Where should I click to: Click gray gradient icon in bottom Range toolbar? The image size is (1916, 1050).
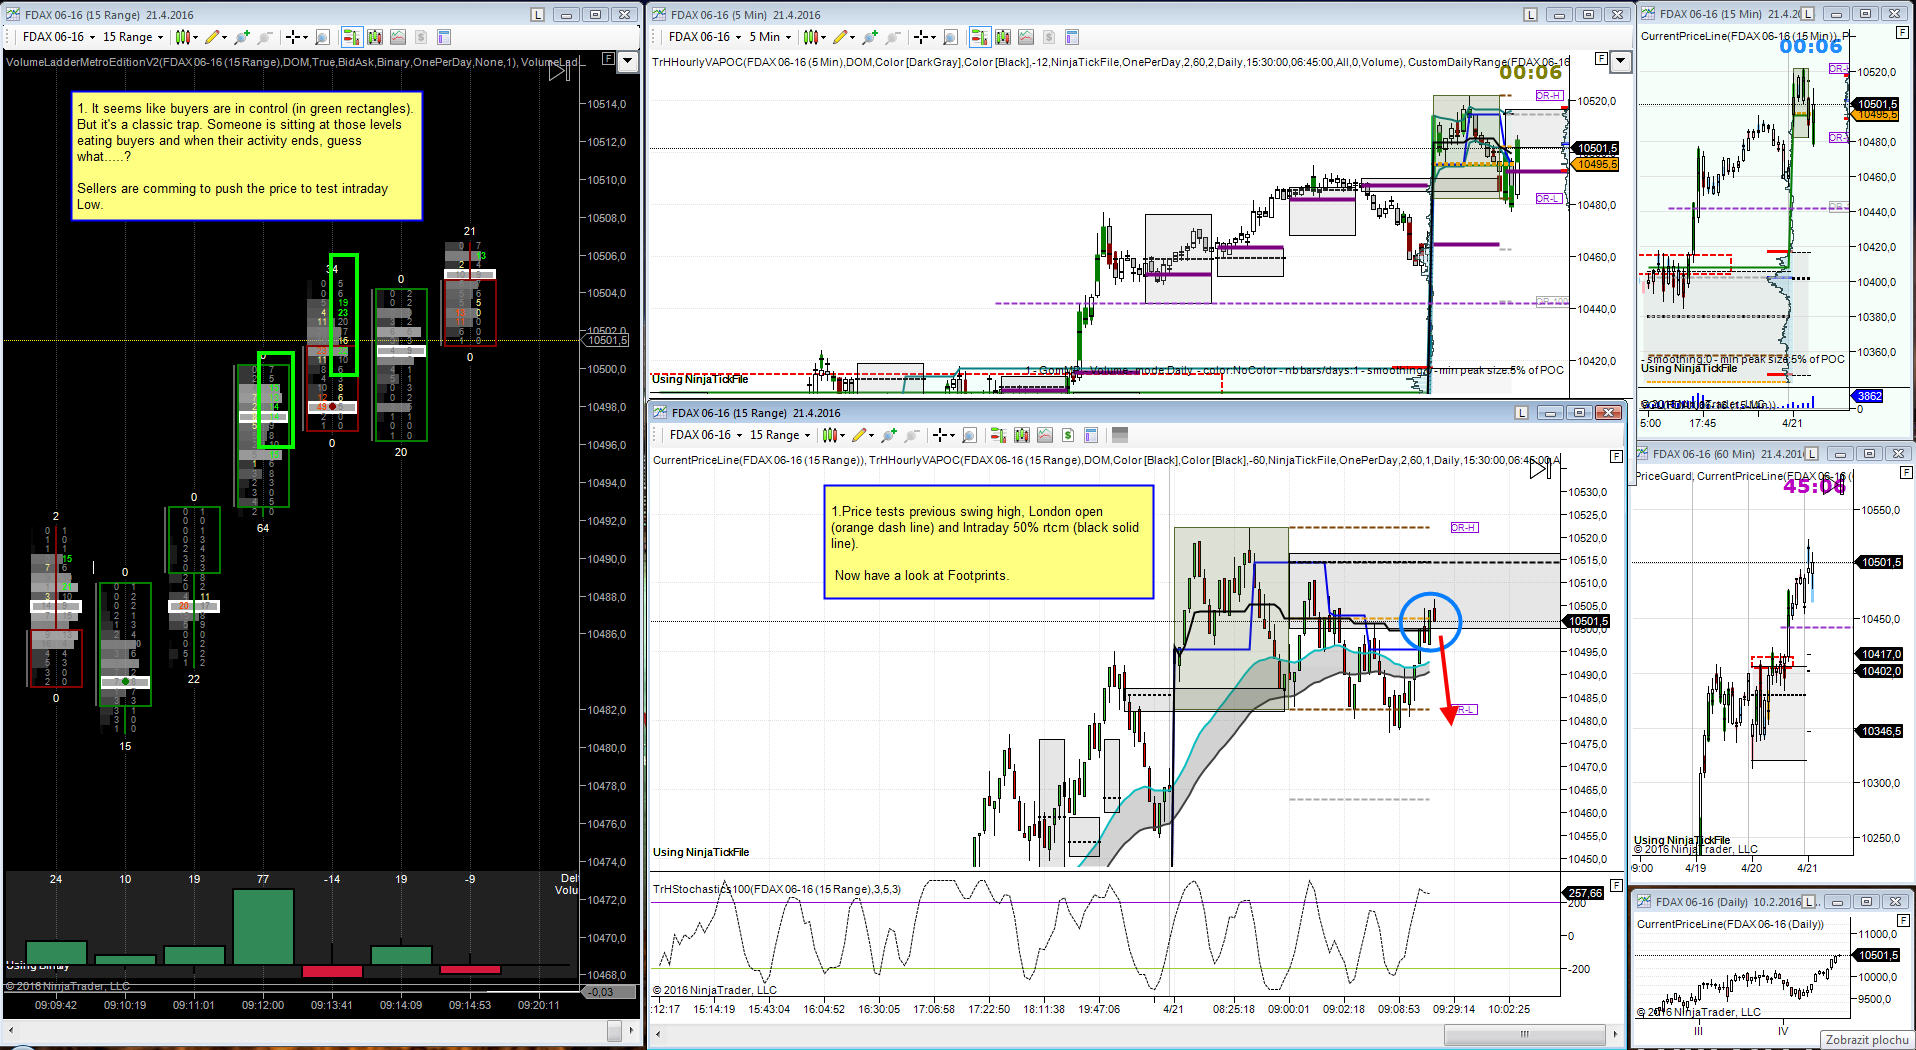[x=1120, y=435]
